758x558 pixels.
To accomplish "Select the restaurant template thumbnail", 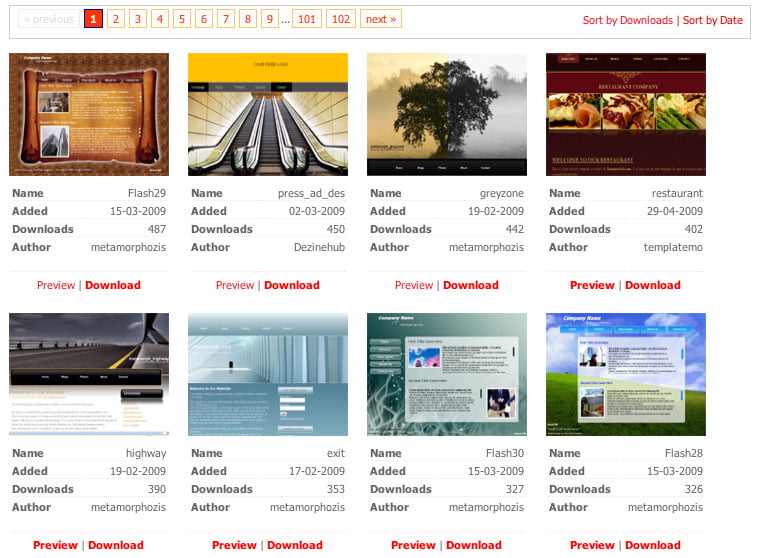I will coord(626,114).
